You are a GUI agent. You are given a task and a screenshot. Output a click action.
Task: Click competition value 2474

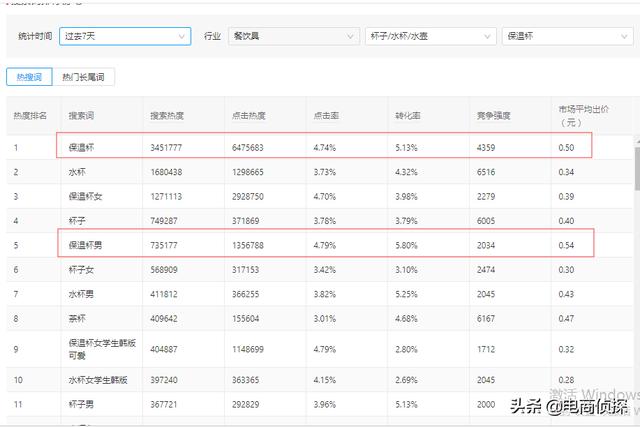coord(486,269)
